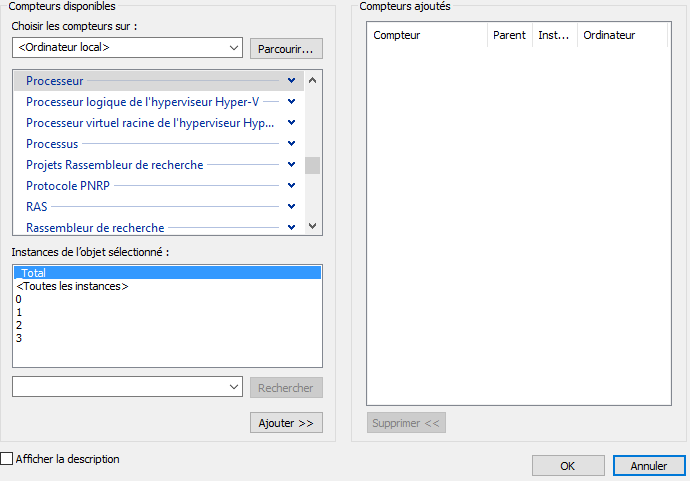Open the computer selection dropdown

pyautogui.click(x=234, y=47)
